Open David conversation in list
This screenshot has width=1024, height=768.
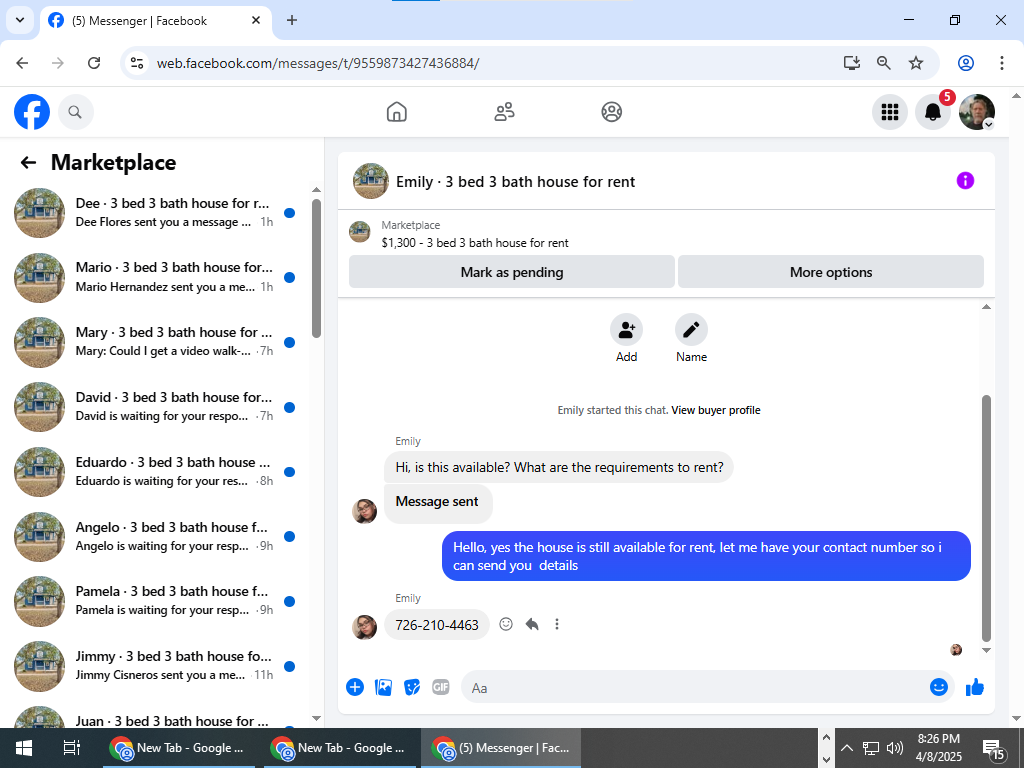tap(155, 406)
